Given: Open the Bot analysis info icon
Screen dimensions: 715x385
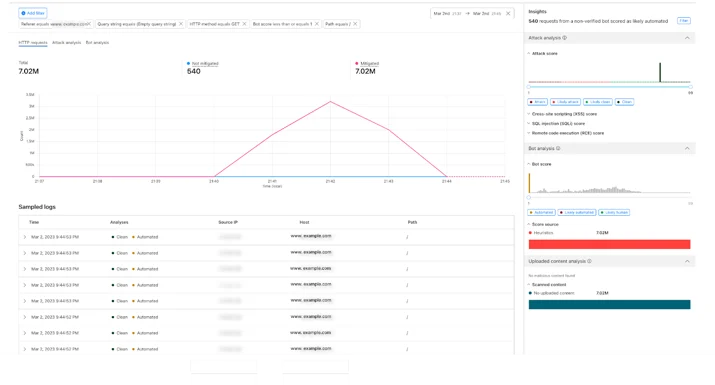Looking at the screenshot, I should tap(558, 148).
